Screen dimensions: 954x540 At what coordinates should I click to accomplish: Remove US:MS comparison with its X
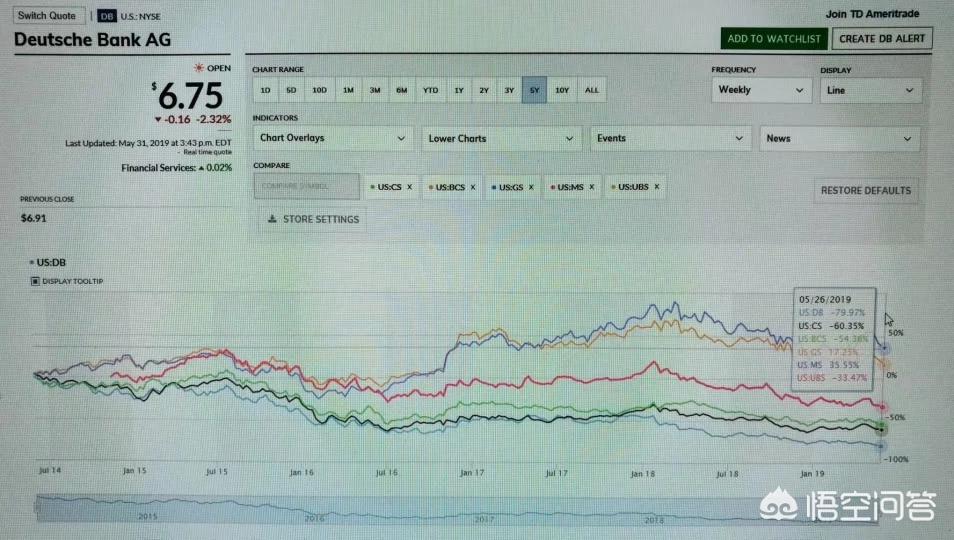click(591, 187)
